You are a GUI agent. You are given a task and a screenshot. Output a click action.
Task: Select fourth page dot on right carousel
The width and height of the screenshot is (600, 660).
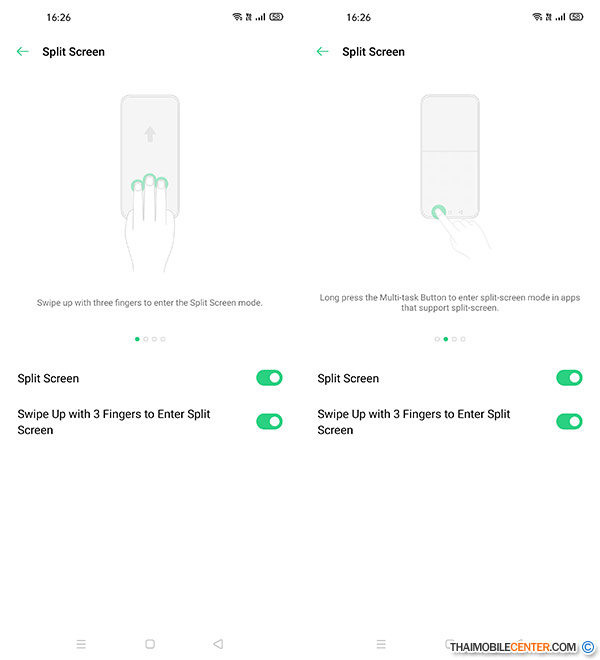pos(463,339)
